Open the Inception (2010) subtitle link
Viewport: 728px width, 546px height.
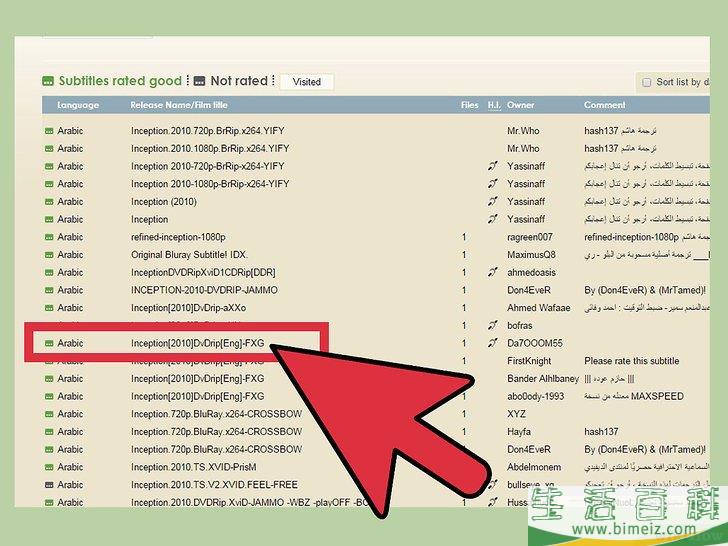(164, 202)
